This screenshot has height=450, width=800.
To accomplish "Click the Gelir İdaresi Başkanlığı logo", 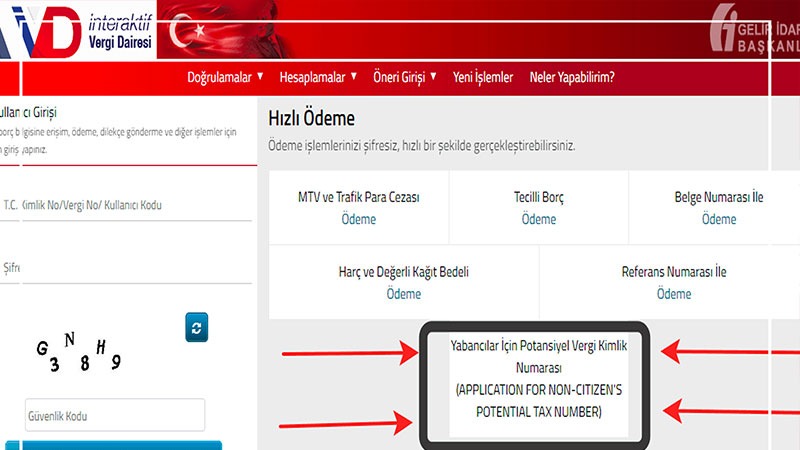I will point(752,32).
